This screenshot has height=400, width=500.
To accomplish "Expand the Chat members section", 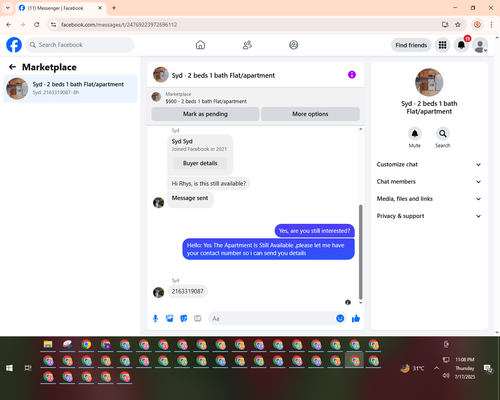I will [x=429, y=182].
